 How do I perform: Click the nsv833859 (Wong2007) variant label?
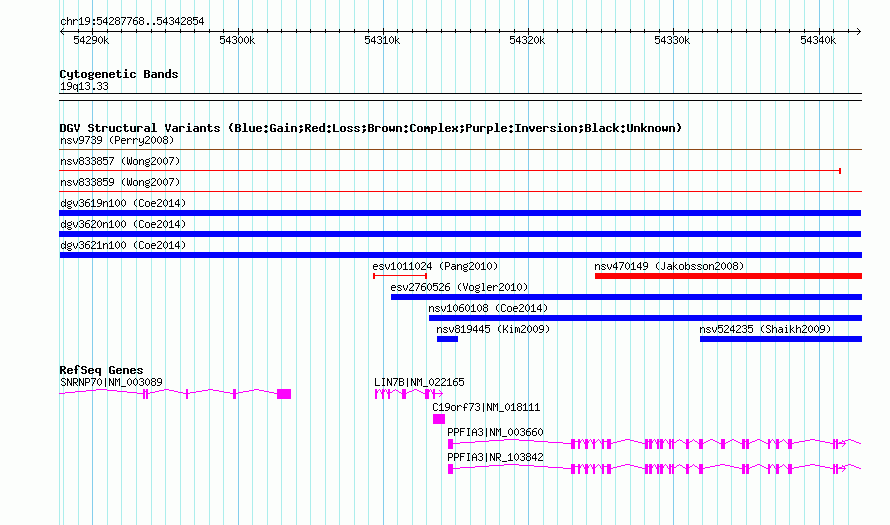coord(120,182)
